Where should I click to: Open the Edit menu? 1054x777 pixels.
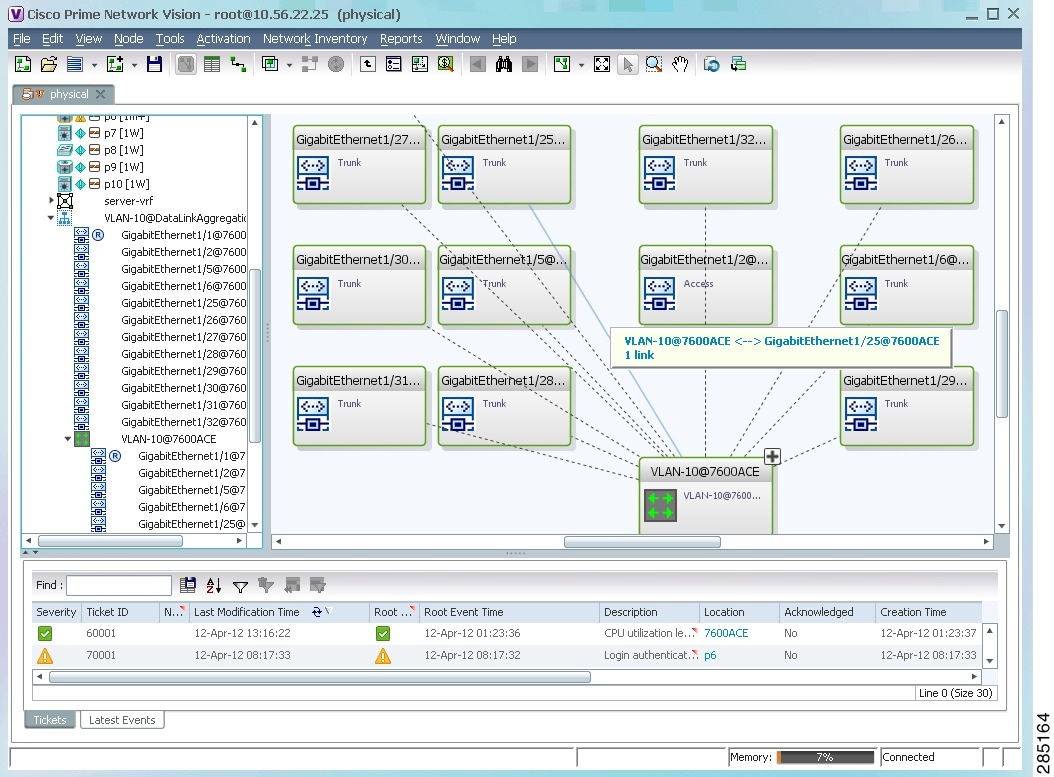tap(52, 39)
